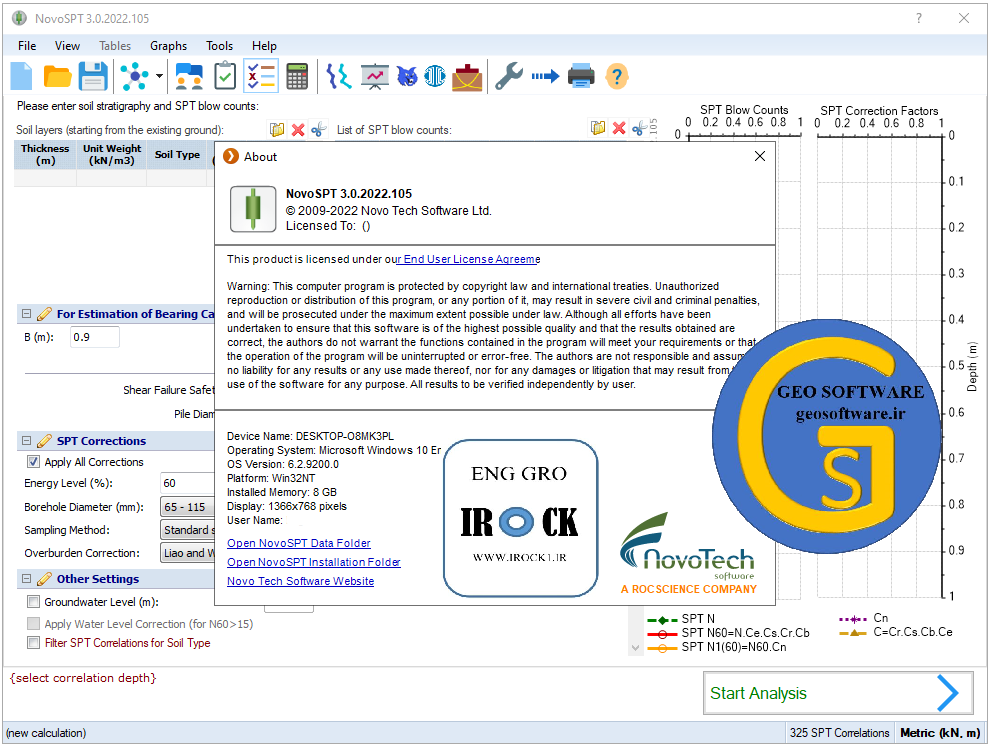The image size is (990, 746).
Task: Click the B (m) input field
Action: tap(94, 337)
